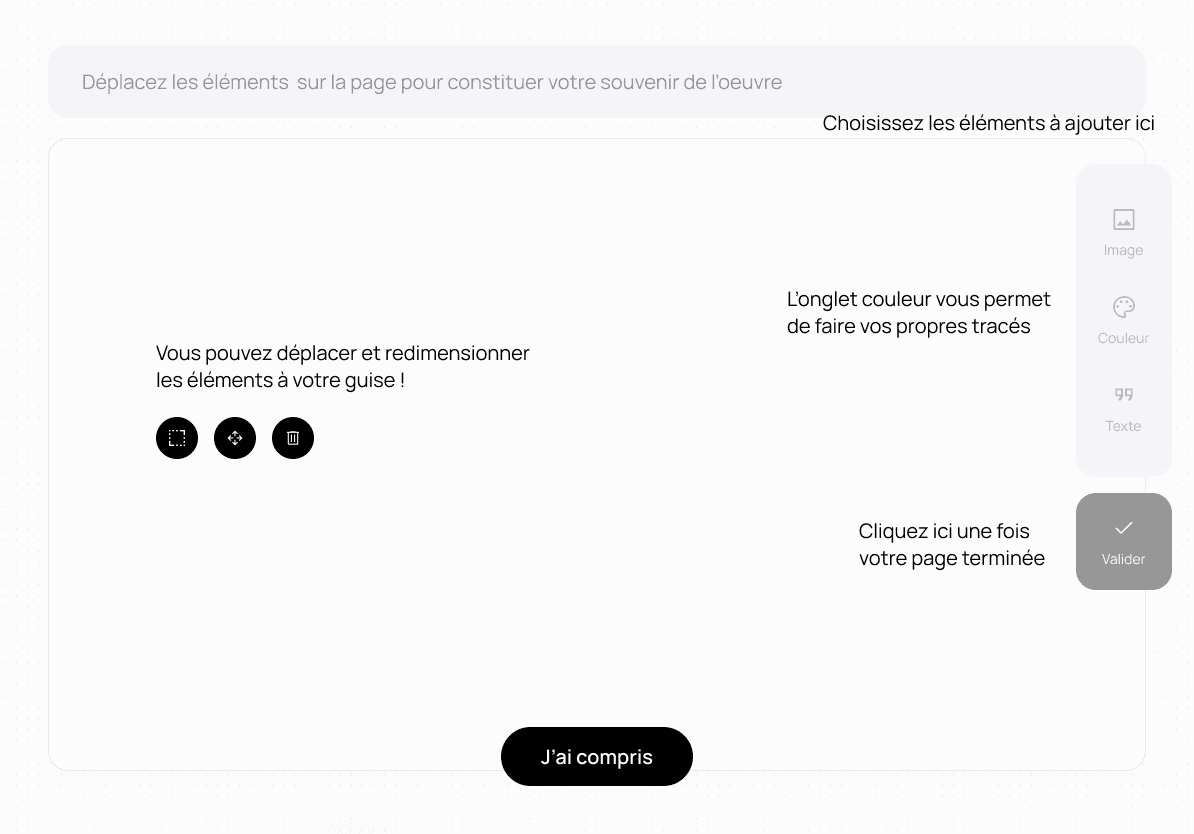Viewport: 1194px width, 834px height.
Task: Click 'Cliquez ici une fois' hint text
Action: coord(944,531)
